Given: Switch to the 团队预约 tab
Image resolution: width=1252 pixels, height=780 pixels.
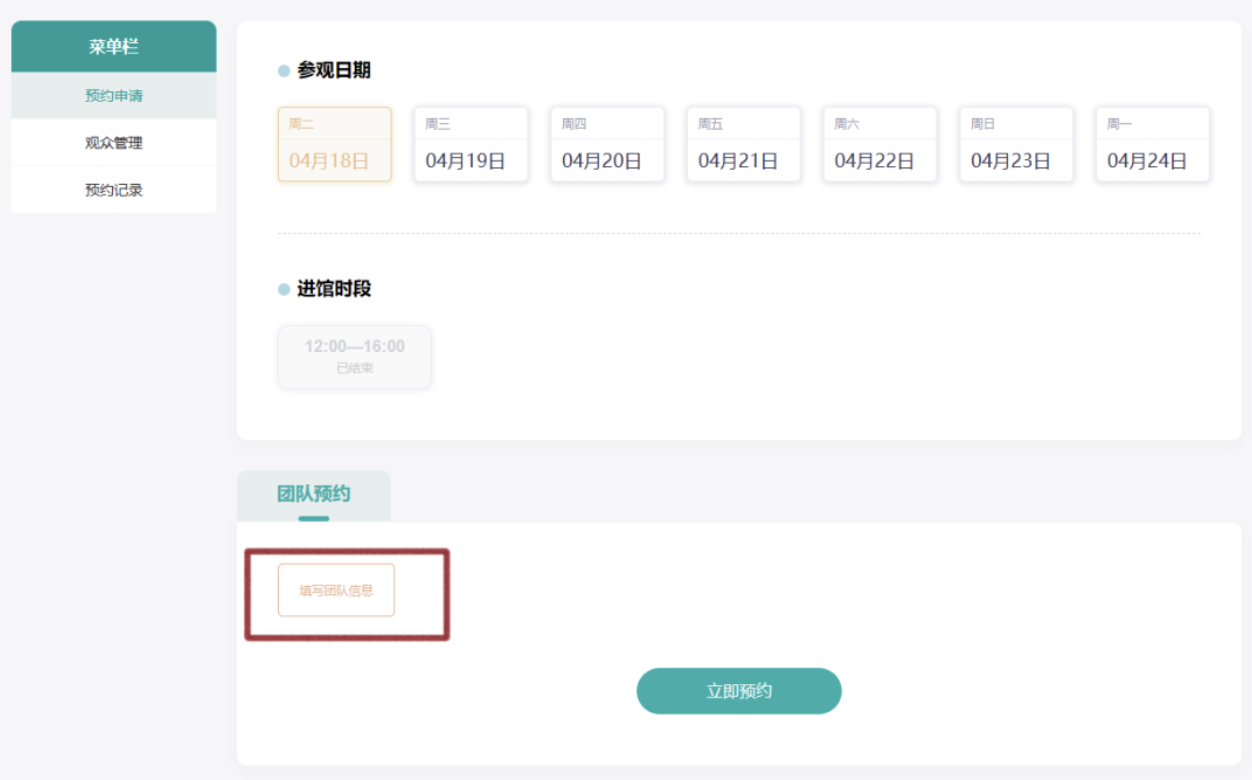Looking at the screenshot, I should (314, 495).
